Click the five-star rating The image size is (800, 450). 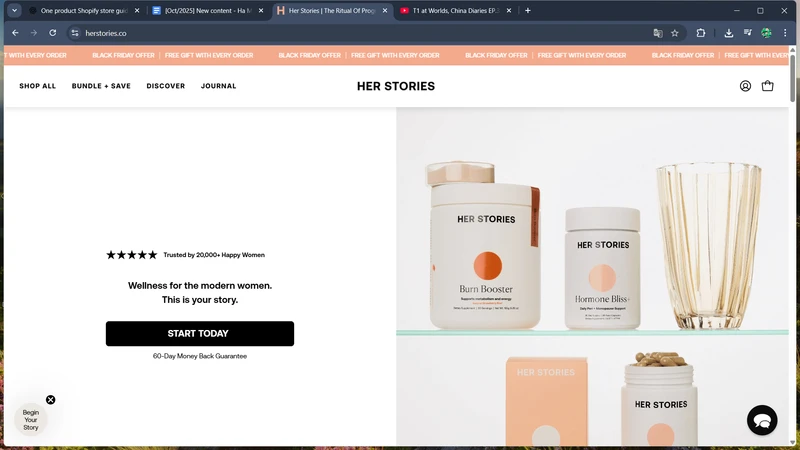point(132,255)
